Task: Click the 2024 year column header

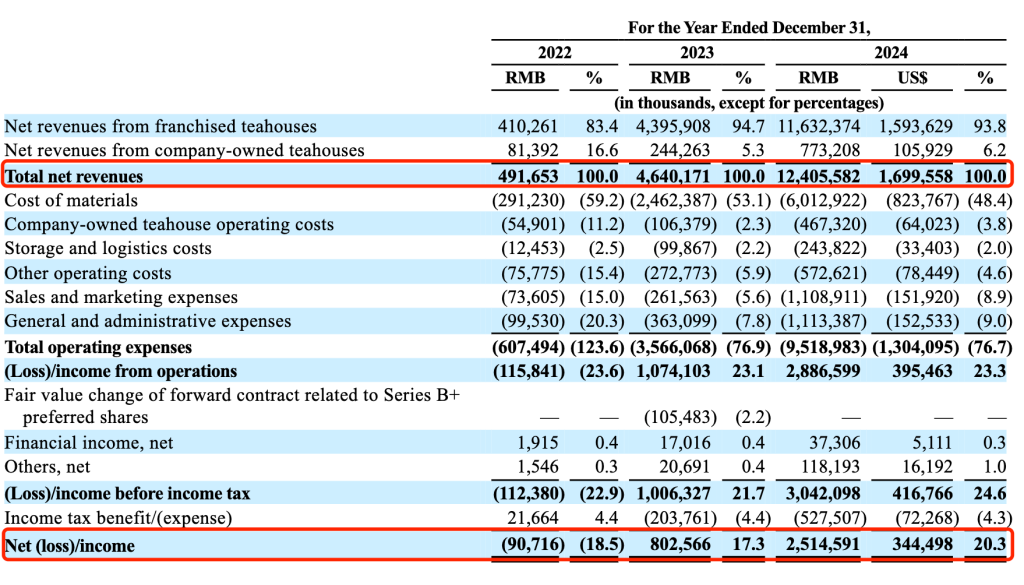Action: (x=890, y=53)
